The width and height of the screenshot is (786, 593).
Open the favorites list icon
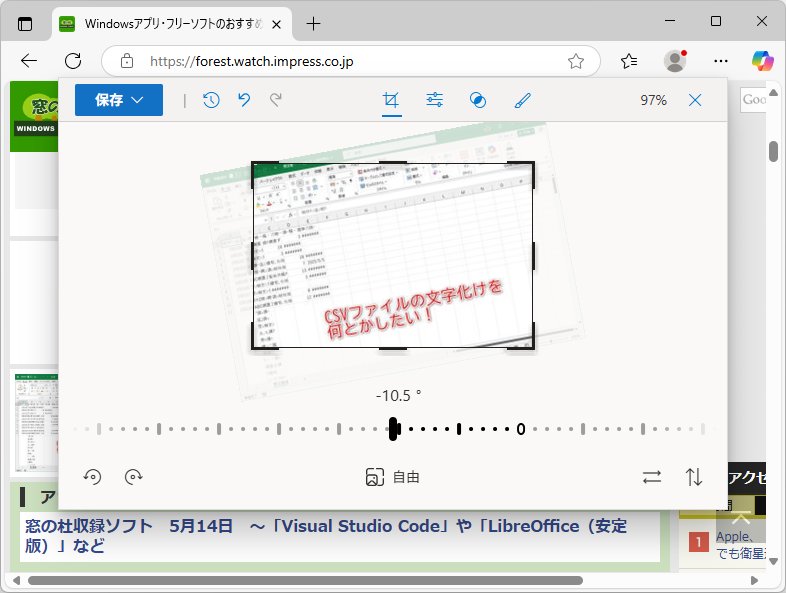click(x=629, y=61)
